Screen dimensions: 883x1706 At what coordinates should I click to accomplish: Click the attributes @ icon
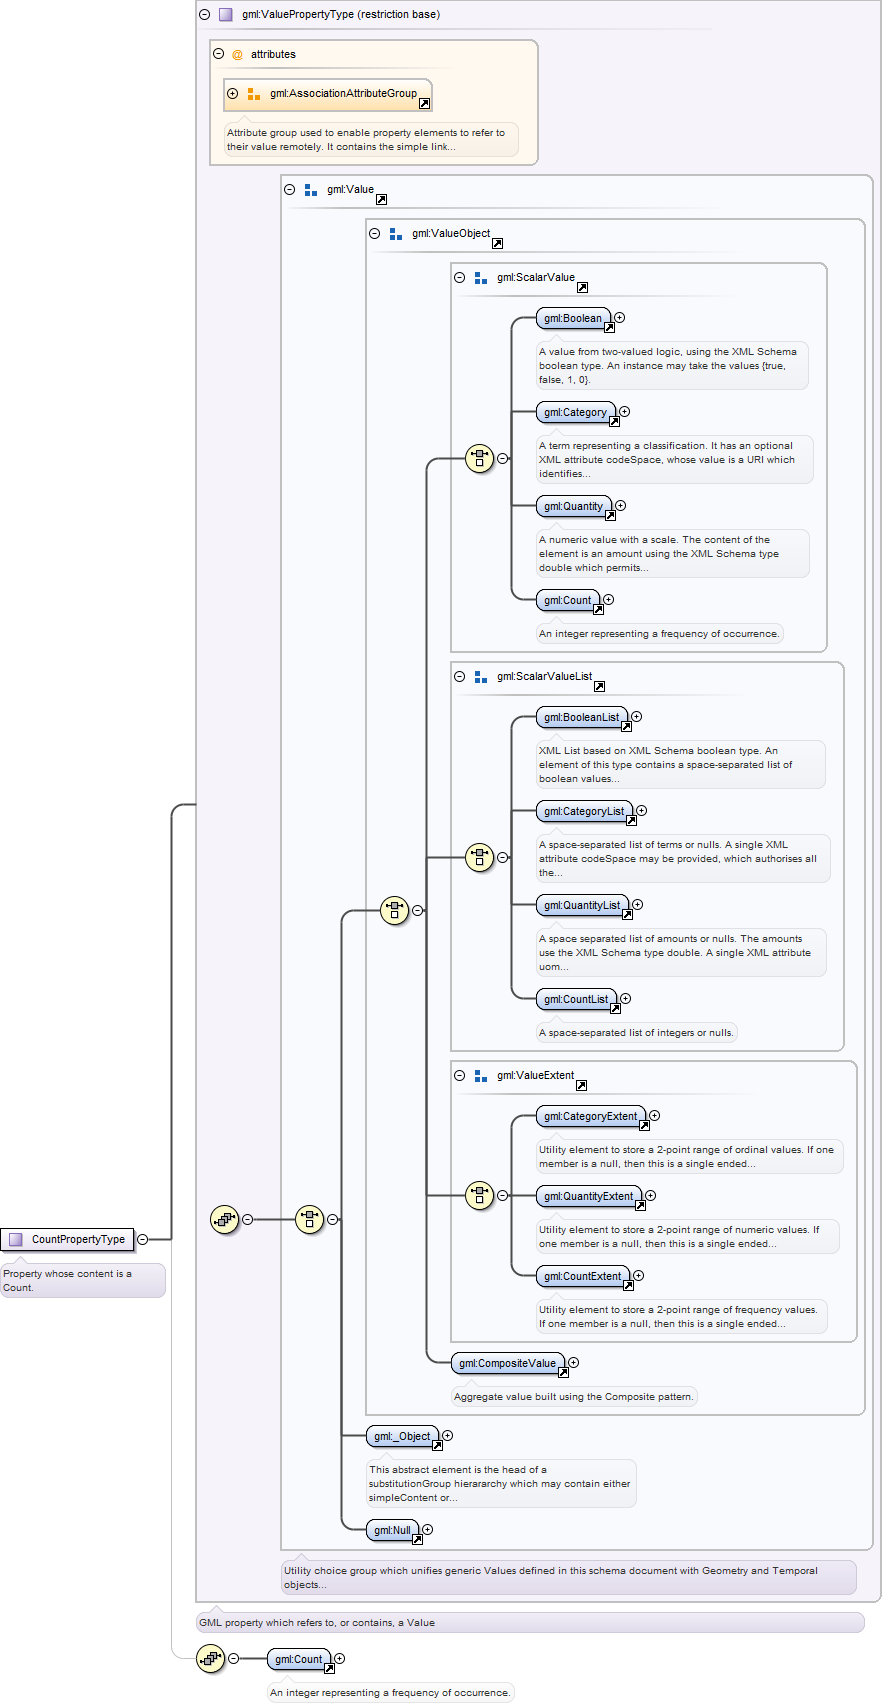coord(238,55)
